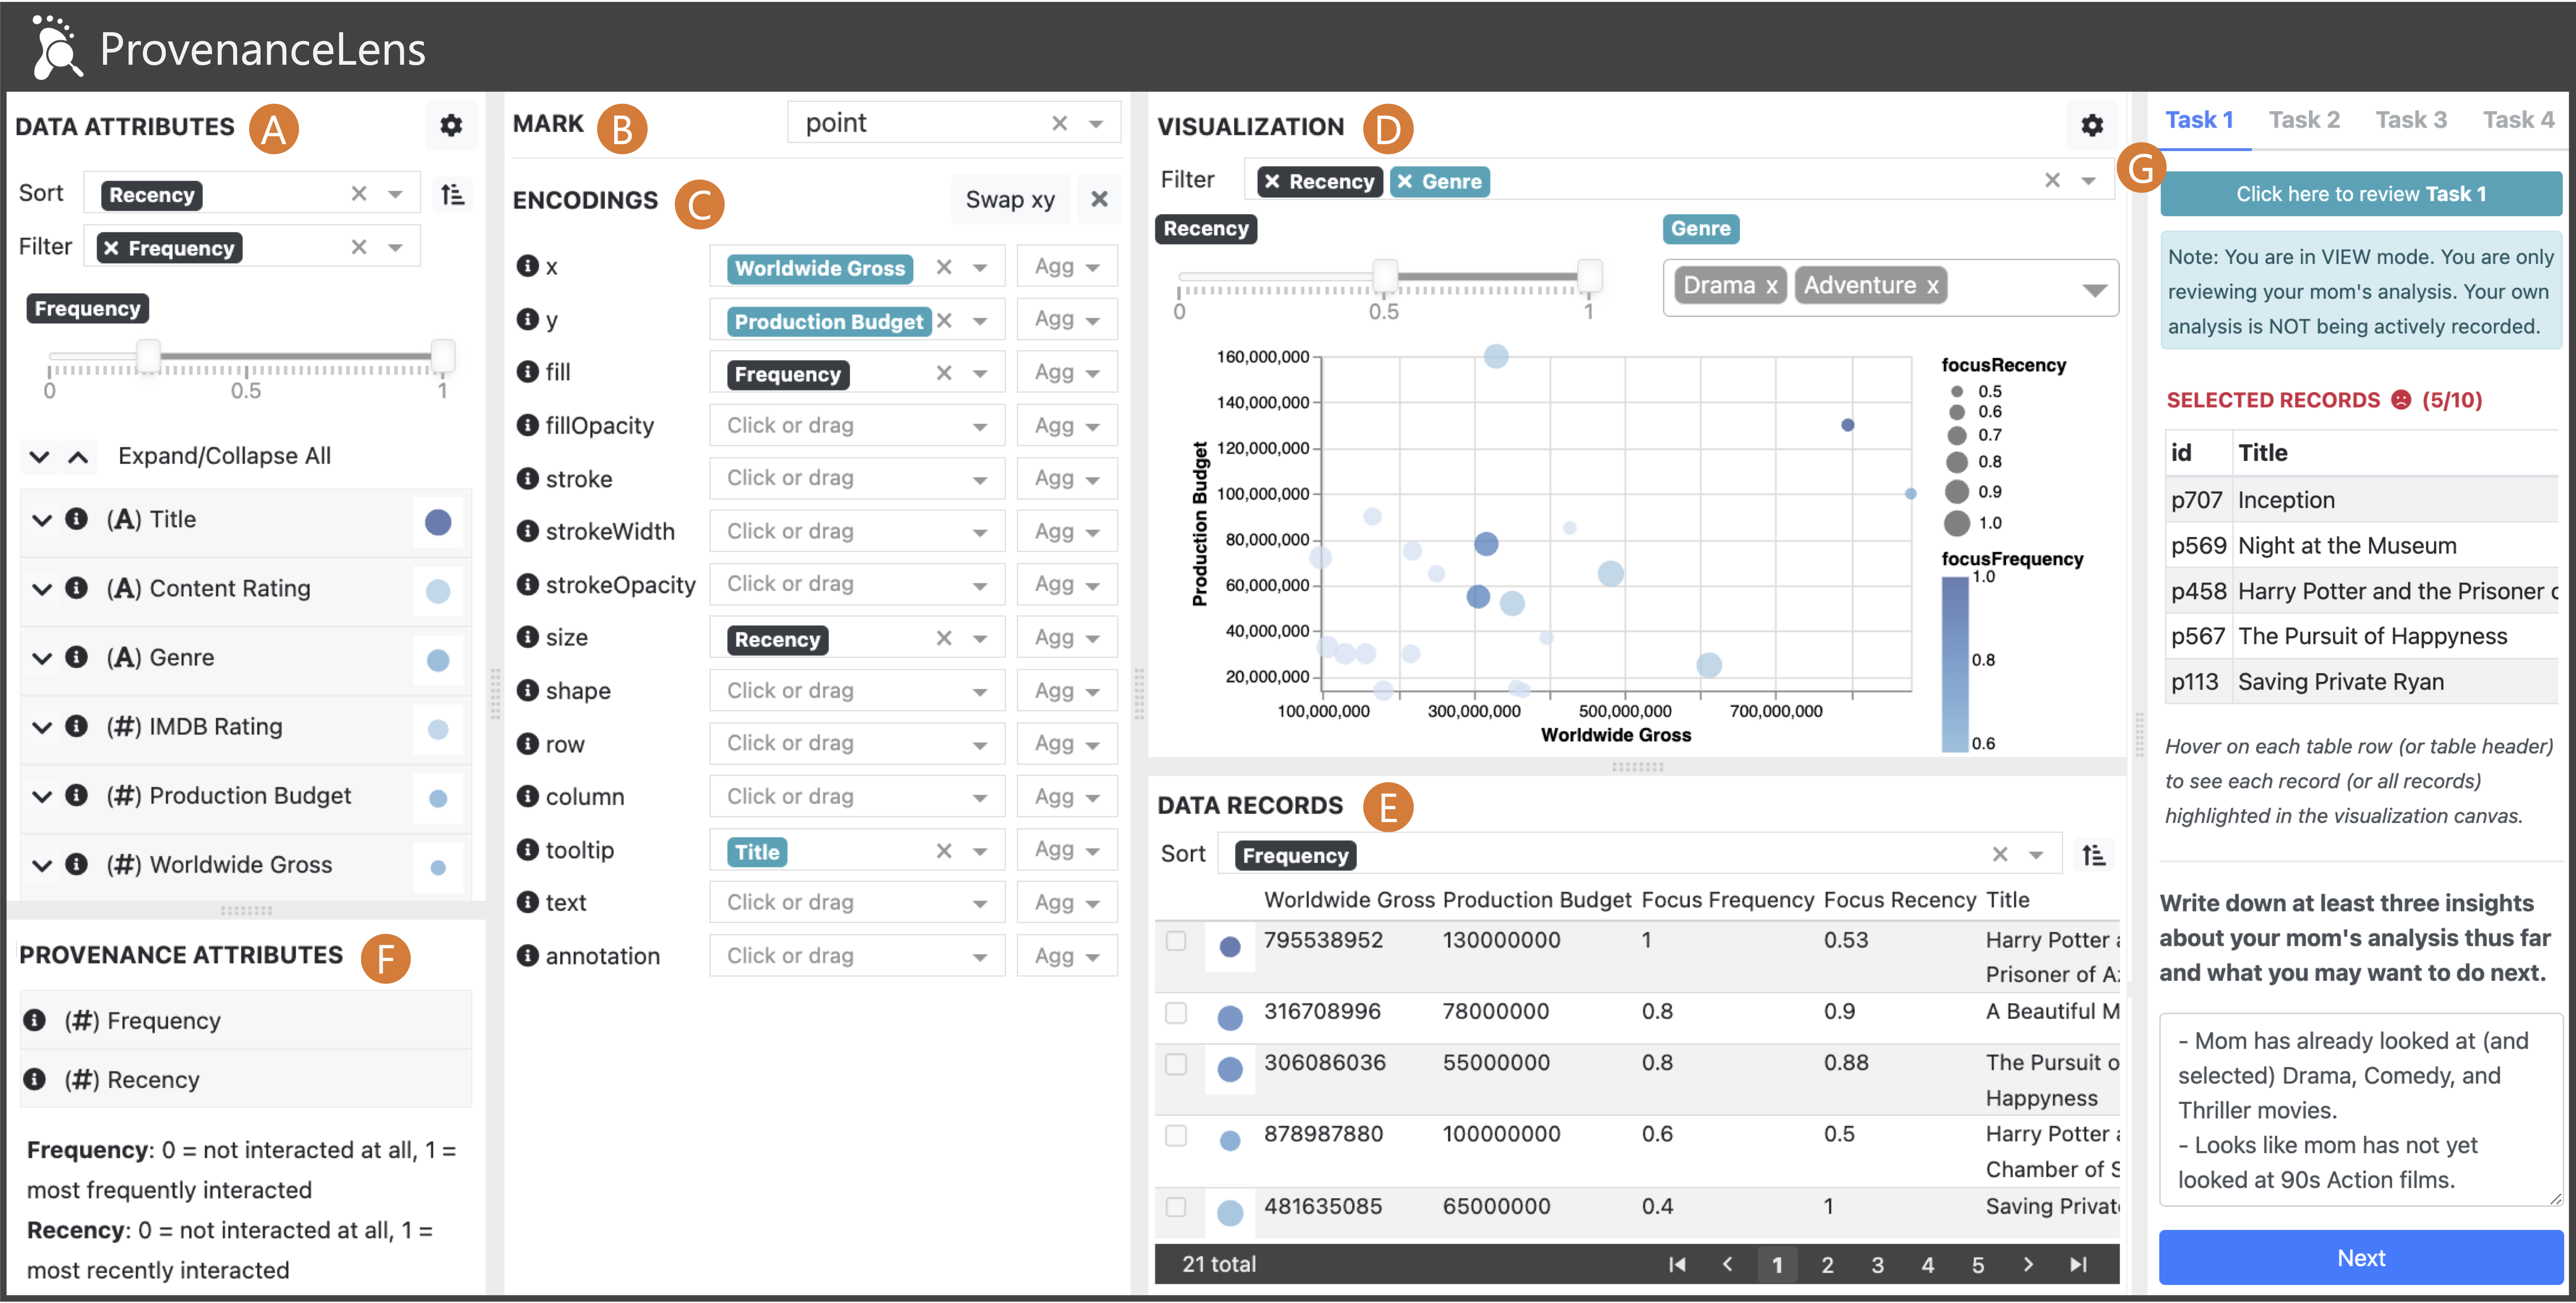Switch to Task 3 tab

(2411, 120)
